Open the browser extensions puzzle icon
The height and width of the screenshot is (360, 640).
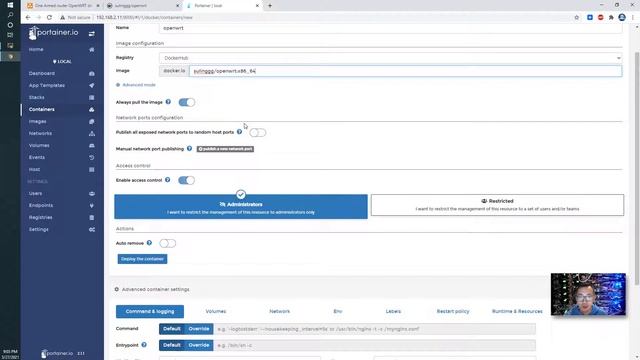click(x=611, y=18)
